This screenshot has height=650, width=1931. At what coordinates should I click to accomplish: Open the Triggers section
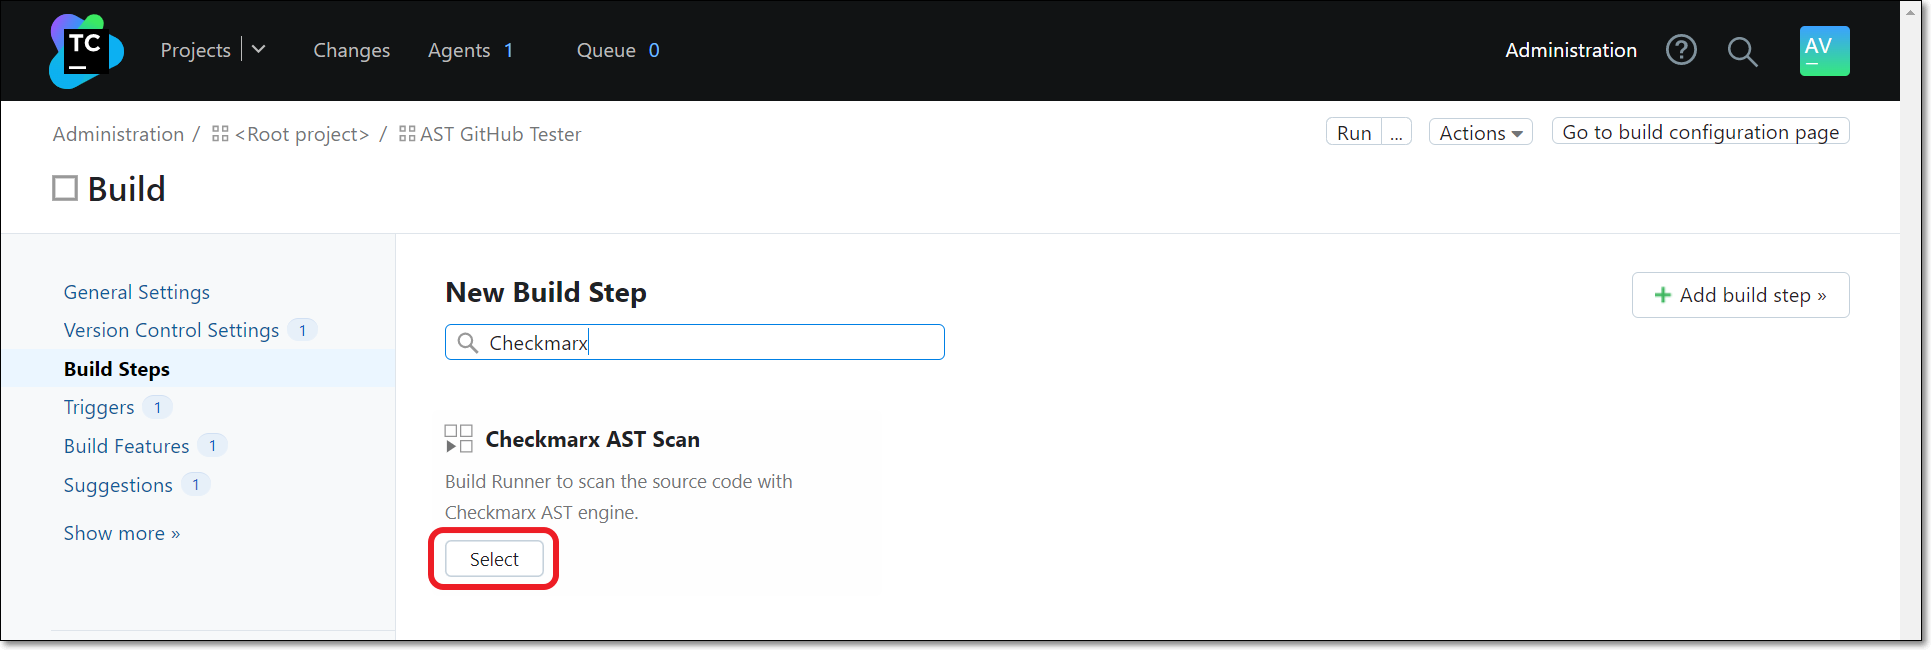[99, 407]
